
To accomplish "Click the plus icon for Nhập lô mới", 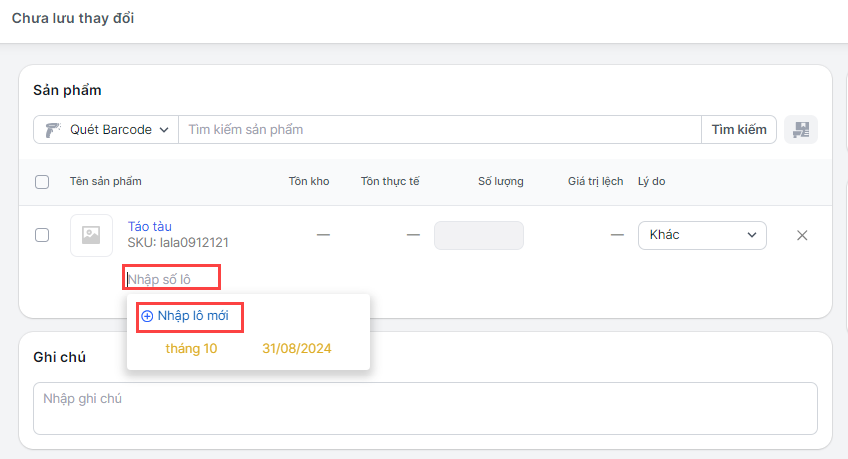I will pos(147,316).
